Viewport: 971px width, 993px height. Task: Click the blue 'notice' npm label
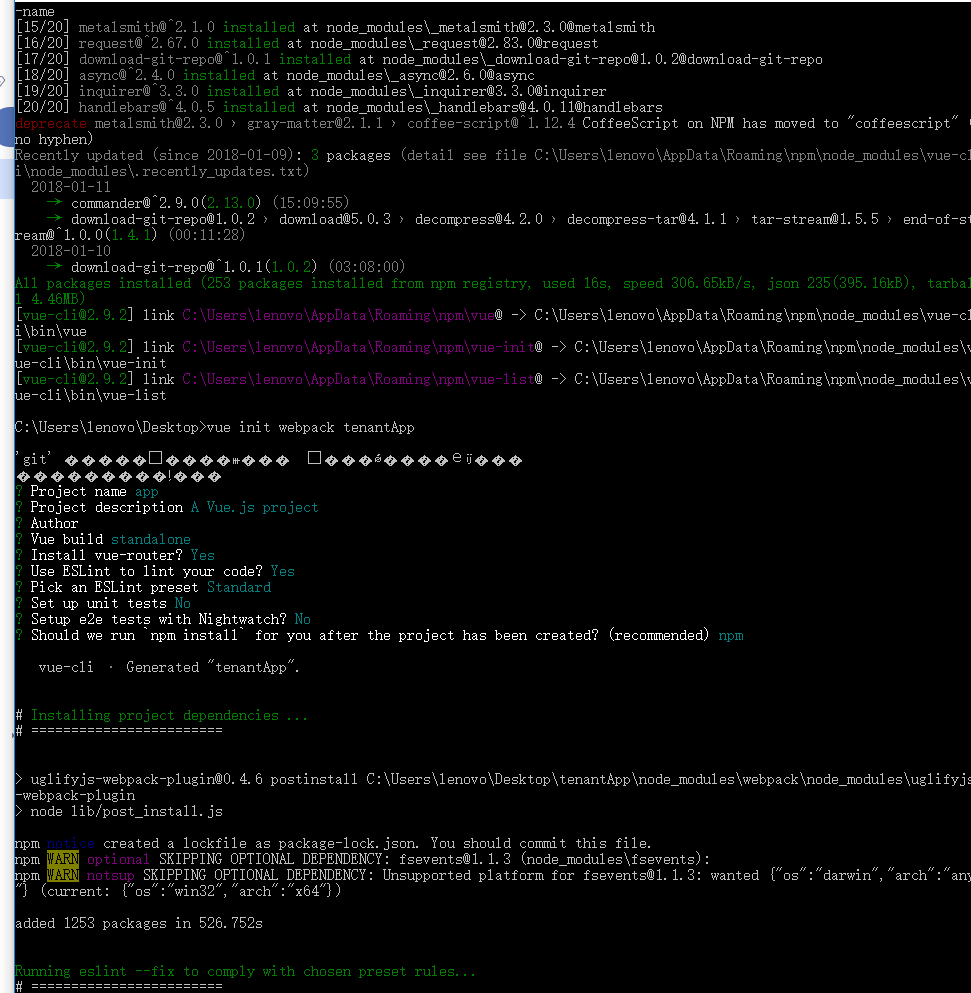[x=70, y=844]
